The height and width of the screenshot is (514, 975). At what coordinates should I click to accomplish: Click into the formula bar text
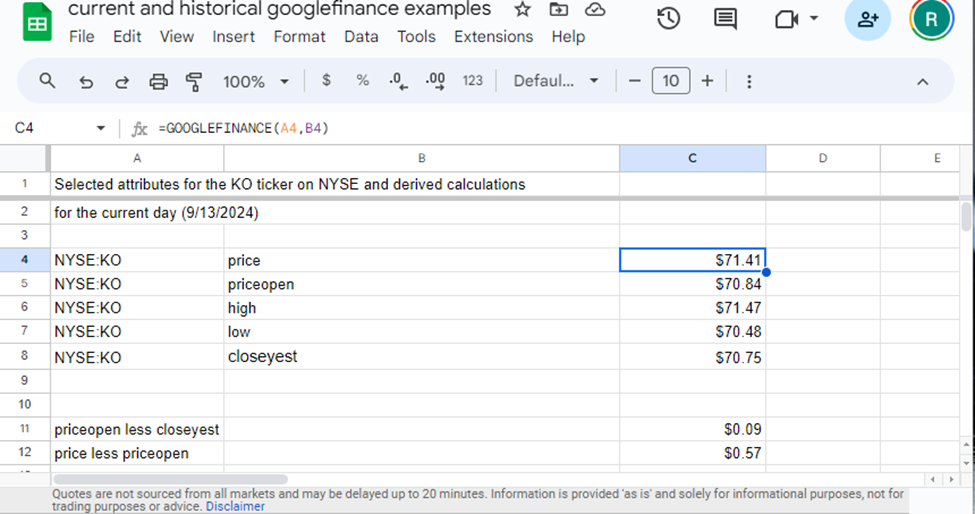point(243,128)
